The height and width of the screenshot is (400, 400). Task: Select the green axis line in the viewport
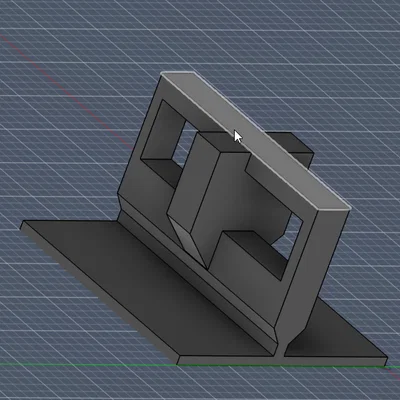(x=88, y=364)
